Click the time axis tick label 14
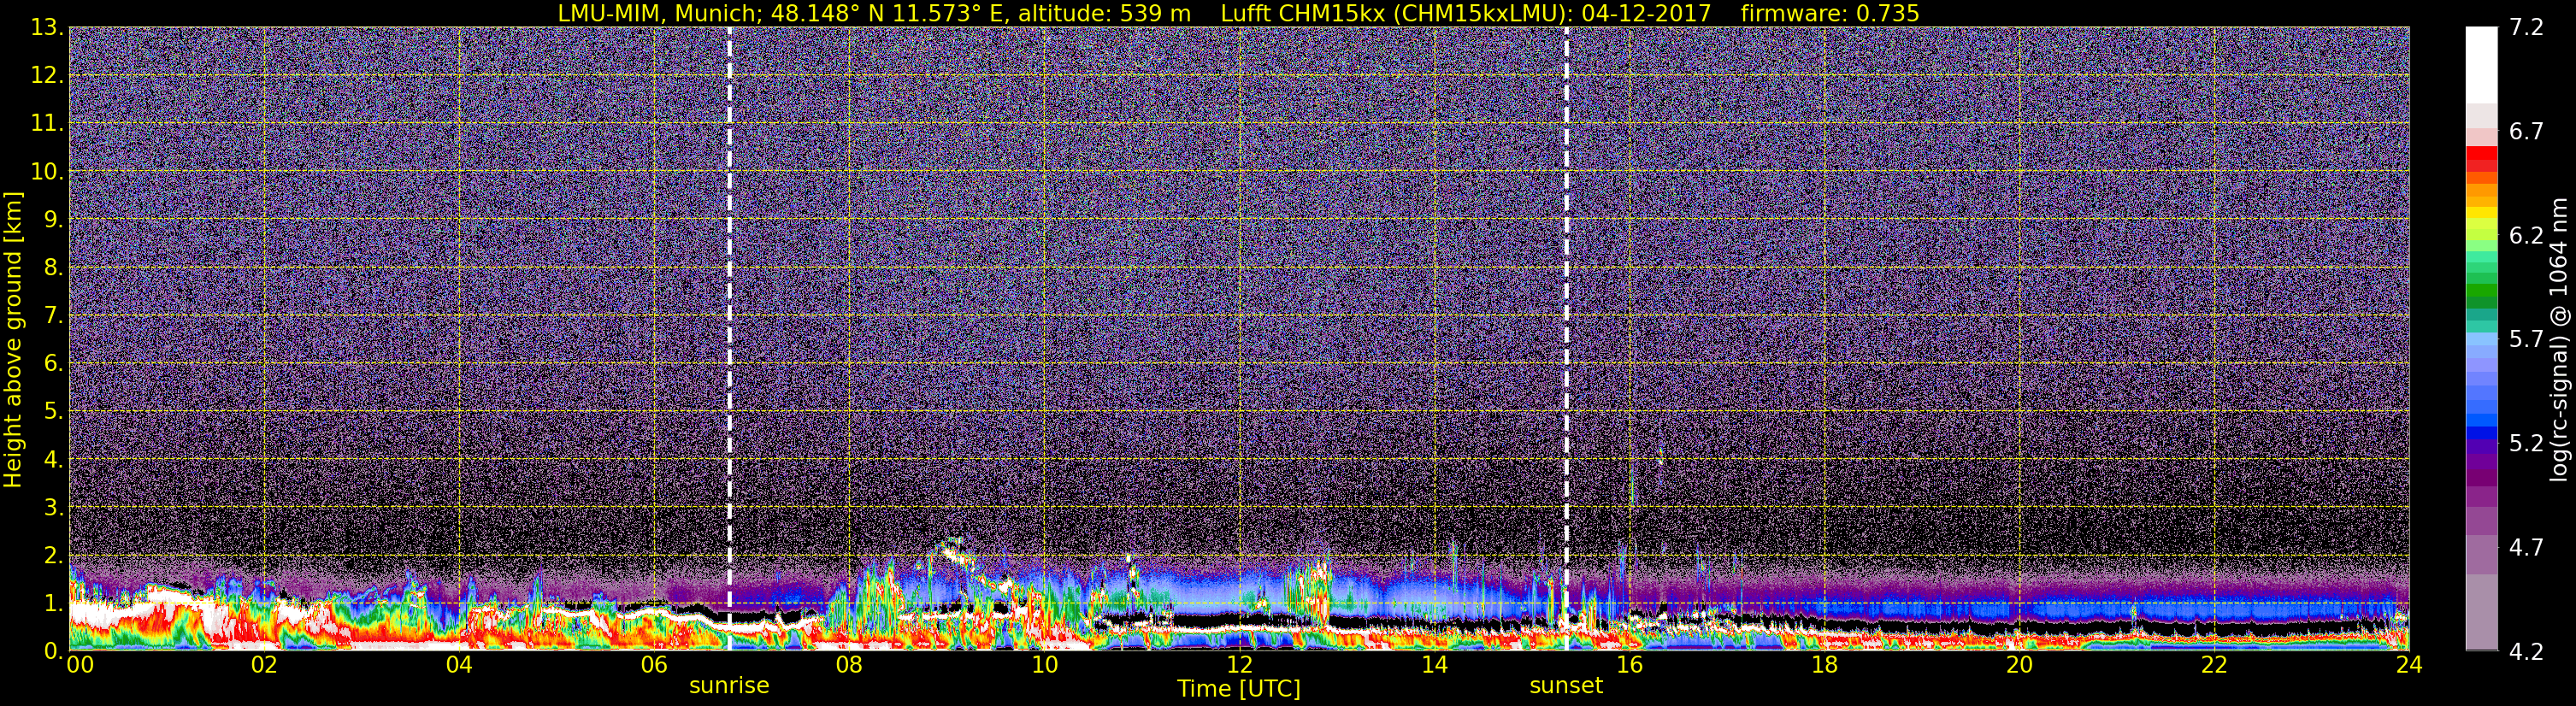This screenshot has width=2576, height=706. [1434, 665]
